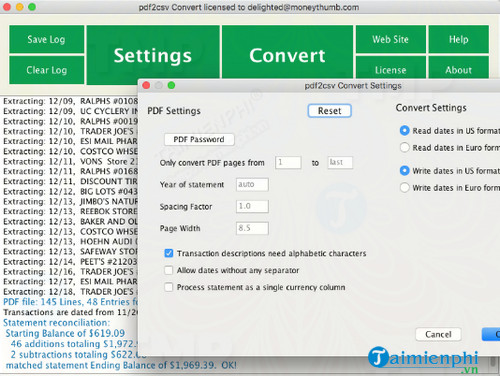Click log entry '12/13, JIMBO'S NATUR'
This screenshot has height=376, width=500.
tap(70, 202)
